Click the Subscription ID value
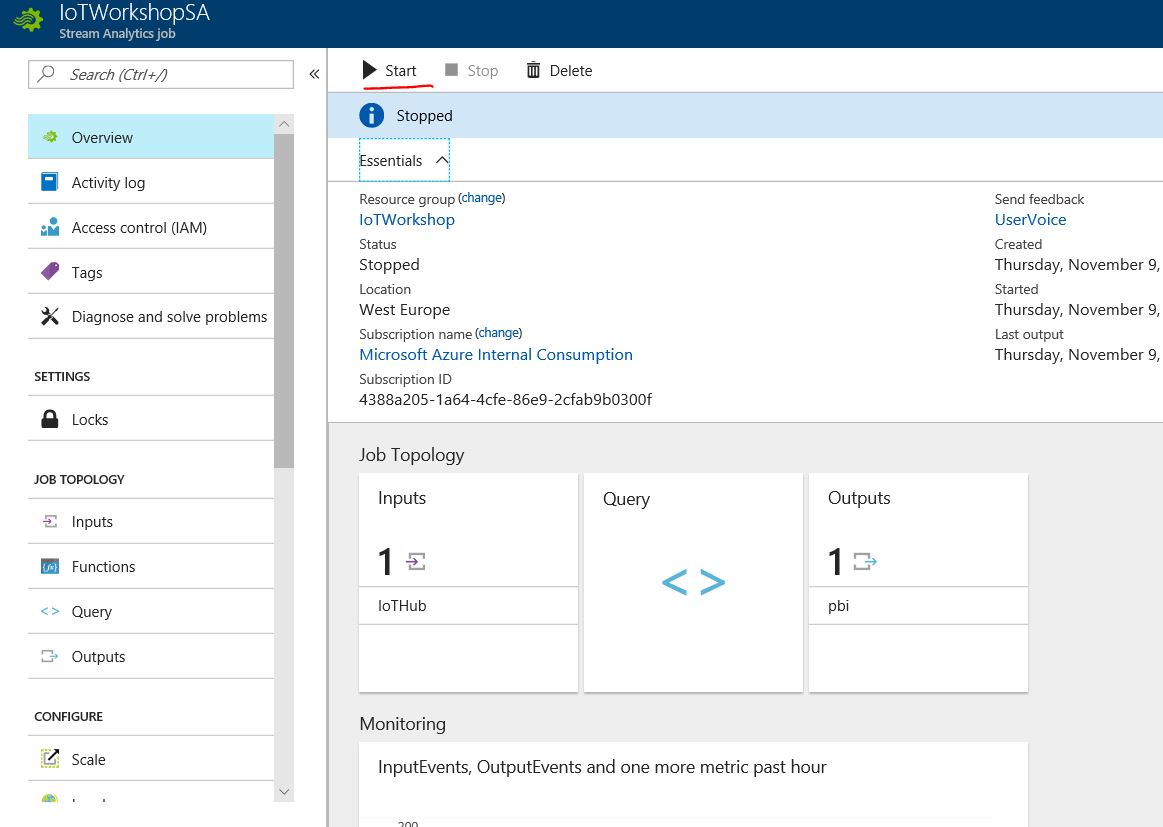Image resolution: width=1163 pixels, height=827 pixels. pyautogui.click(x=505, y=400)
